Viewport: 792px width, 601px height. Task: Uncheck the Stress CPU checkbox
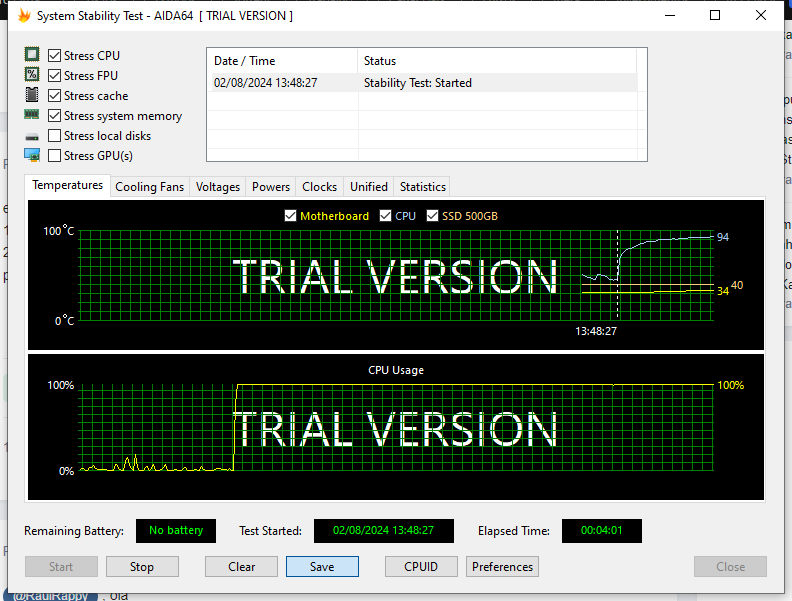pyautogui.click(x=55, y=56)
